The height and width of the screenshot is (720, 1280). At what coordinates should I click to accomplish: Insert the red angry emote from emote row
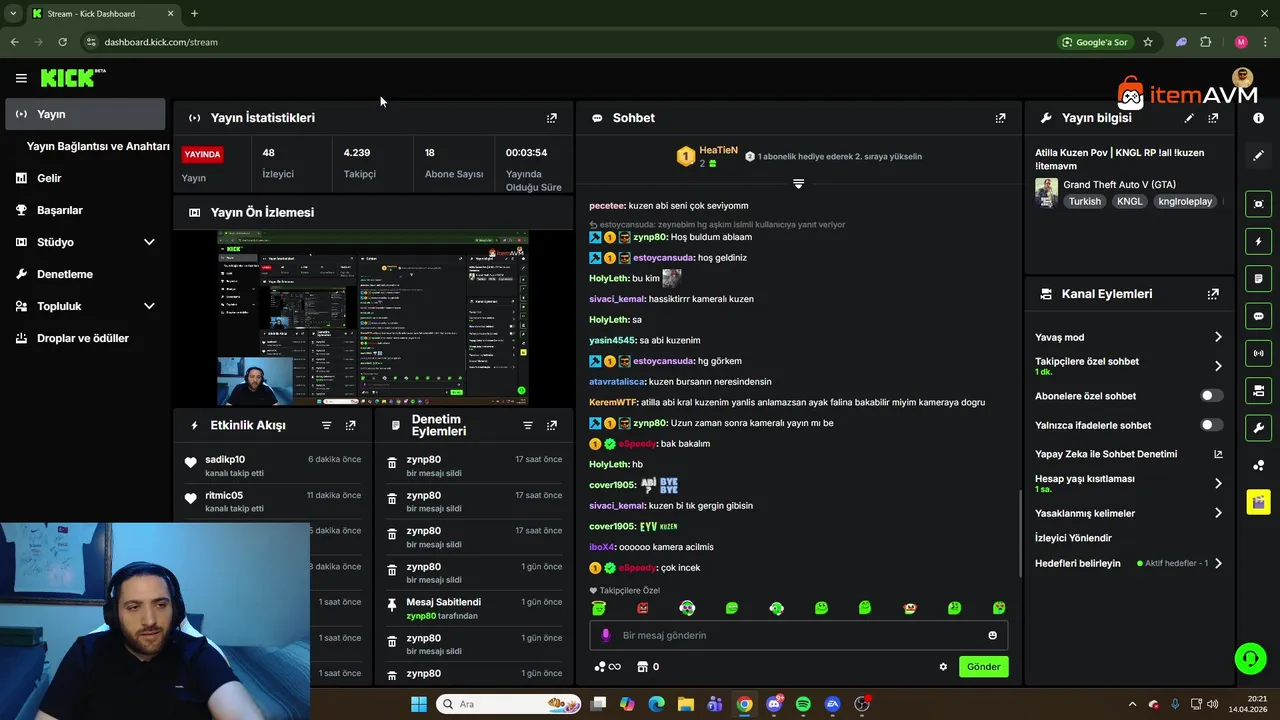coord(643,608)
